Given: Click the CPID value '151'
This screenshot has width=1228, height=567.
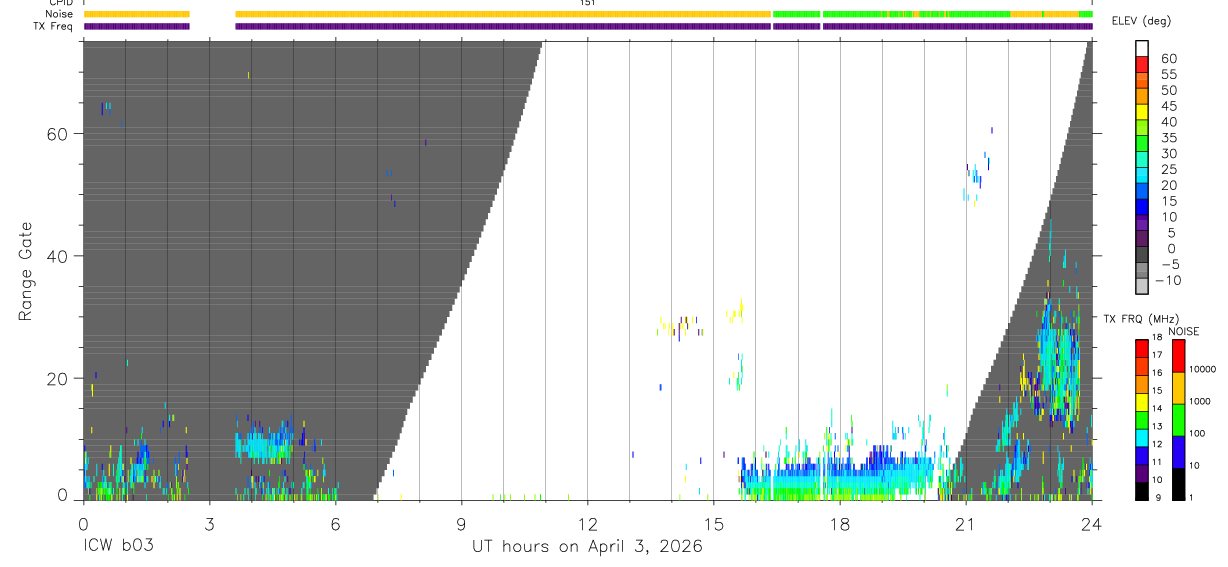Looking at the screenshot, I should point(588,3).
